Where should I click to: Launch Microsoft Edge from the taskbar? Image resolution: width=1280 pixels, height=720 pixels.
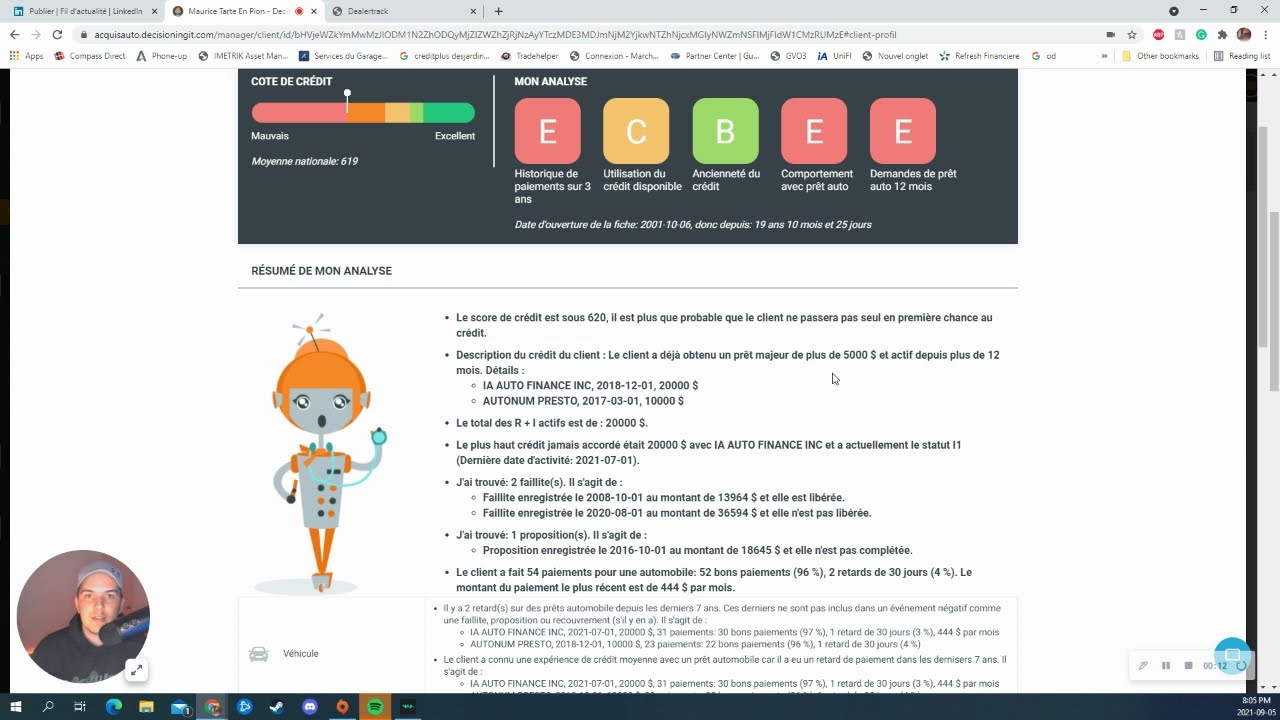point(113,707)
